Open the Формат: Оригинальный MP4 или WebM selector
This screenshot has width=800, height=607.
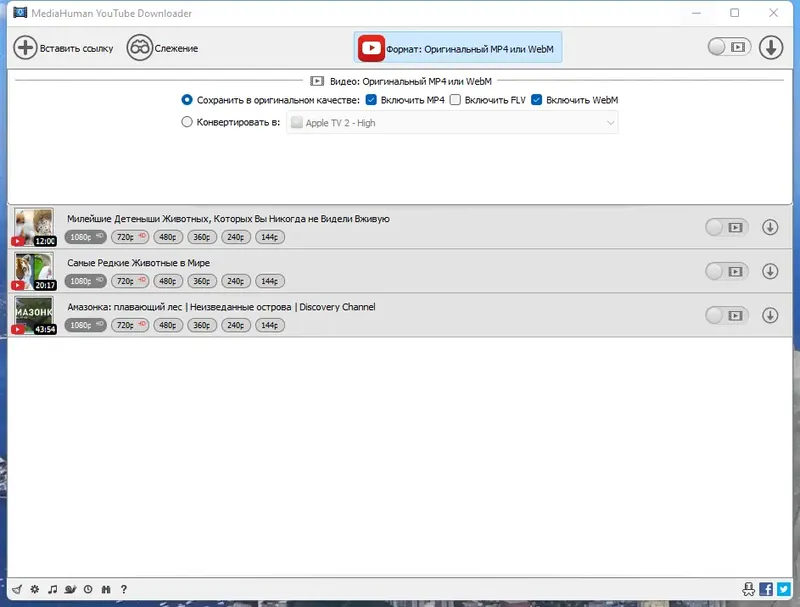click(x=458, y=48)
